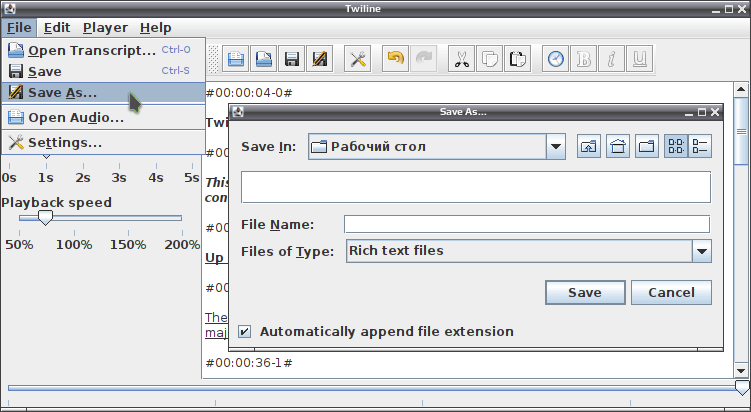The height and width of the screenshot is (412, 751).
Task: Open settings via wrench toolbar icon
Action: tap(357, 59)
